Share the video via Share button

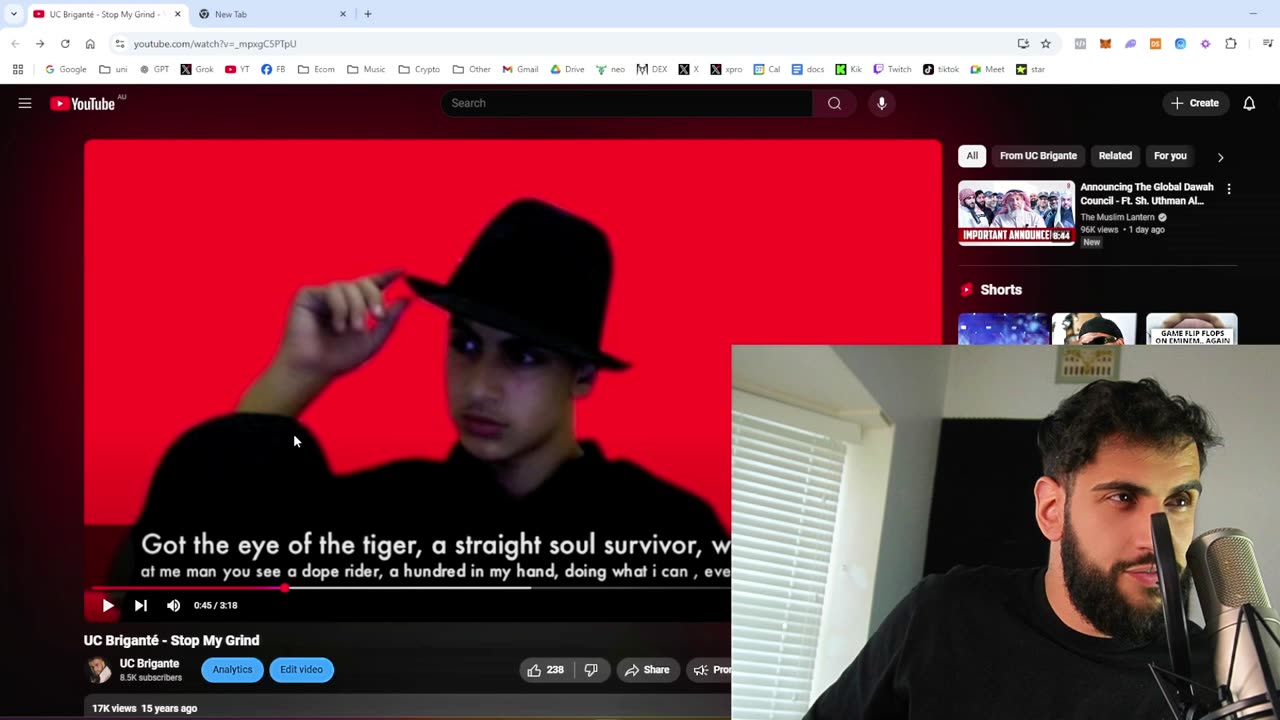coord(647,670)
